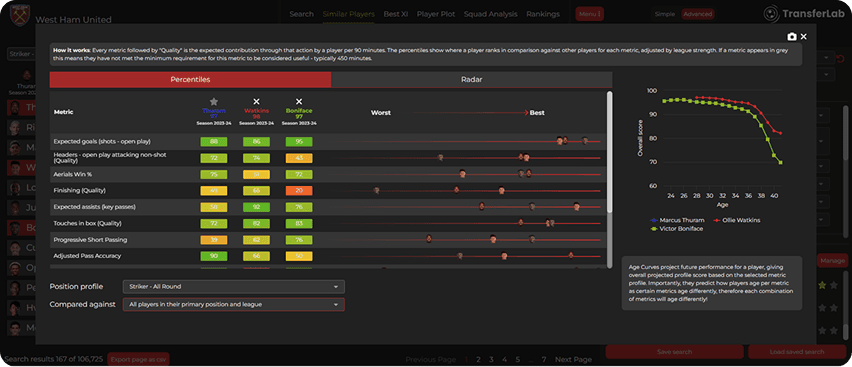Click Thuram's 90 Adjusted Pass Accuracy cell
This screenshot has height=367, width=852.
coord(214,256)
